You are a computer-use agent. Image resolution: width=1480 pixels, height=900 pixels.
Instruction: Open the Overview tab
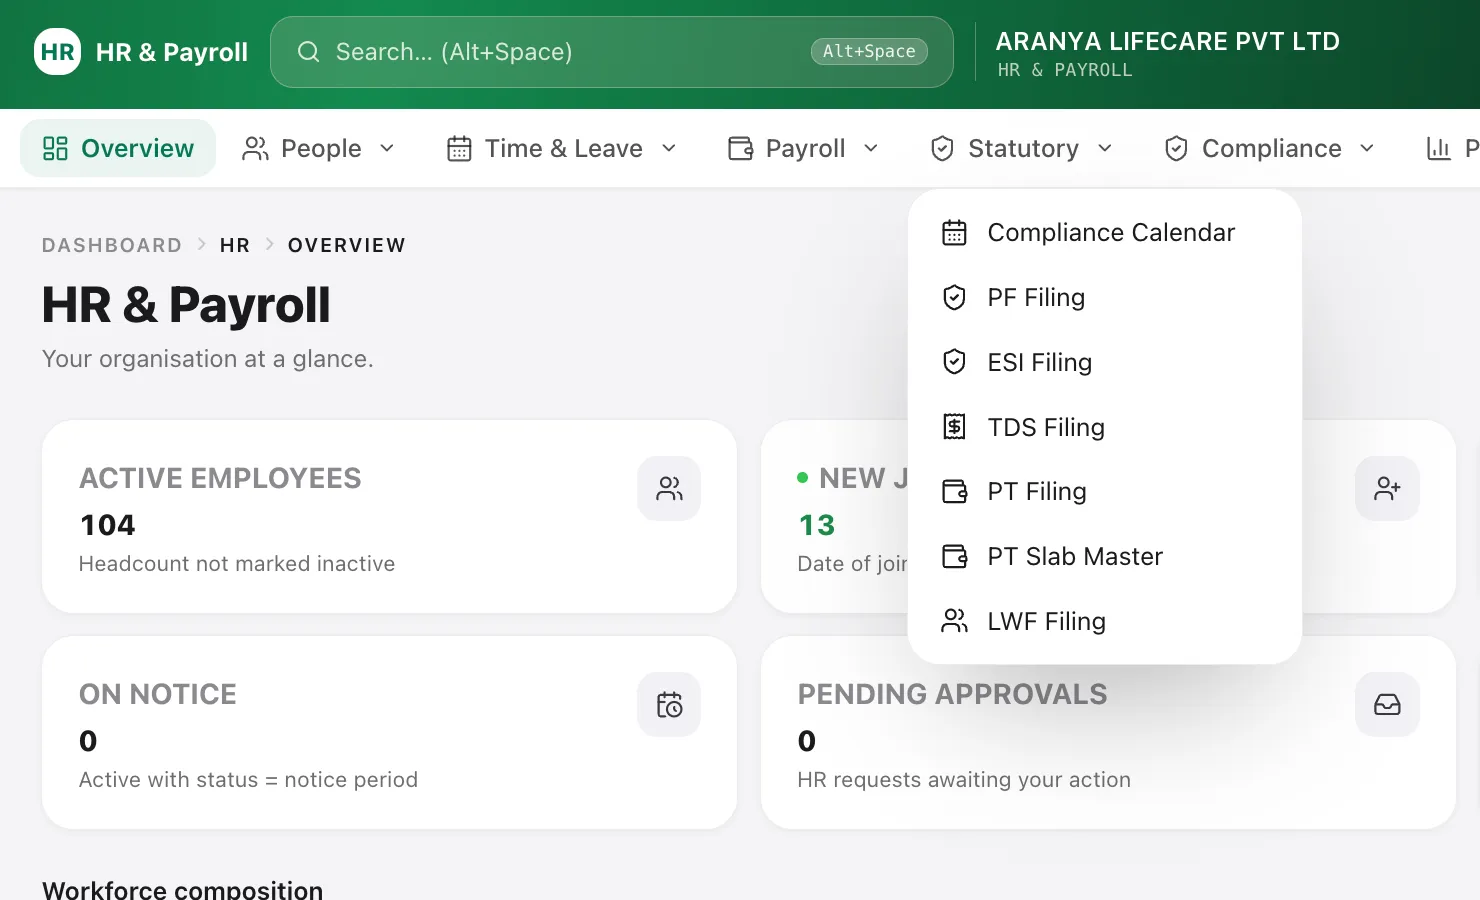(118, 148)
